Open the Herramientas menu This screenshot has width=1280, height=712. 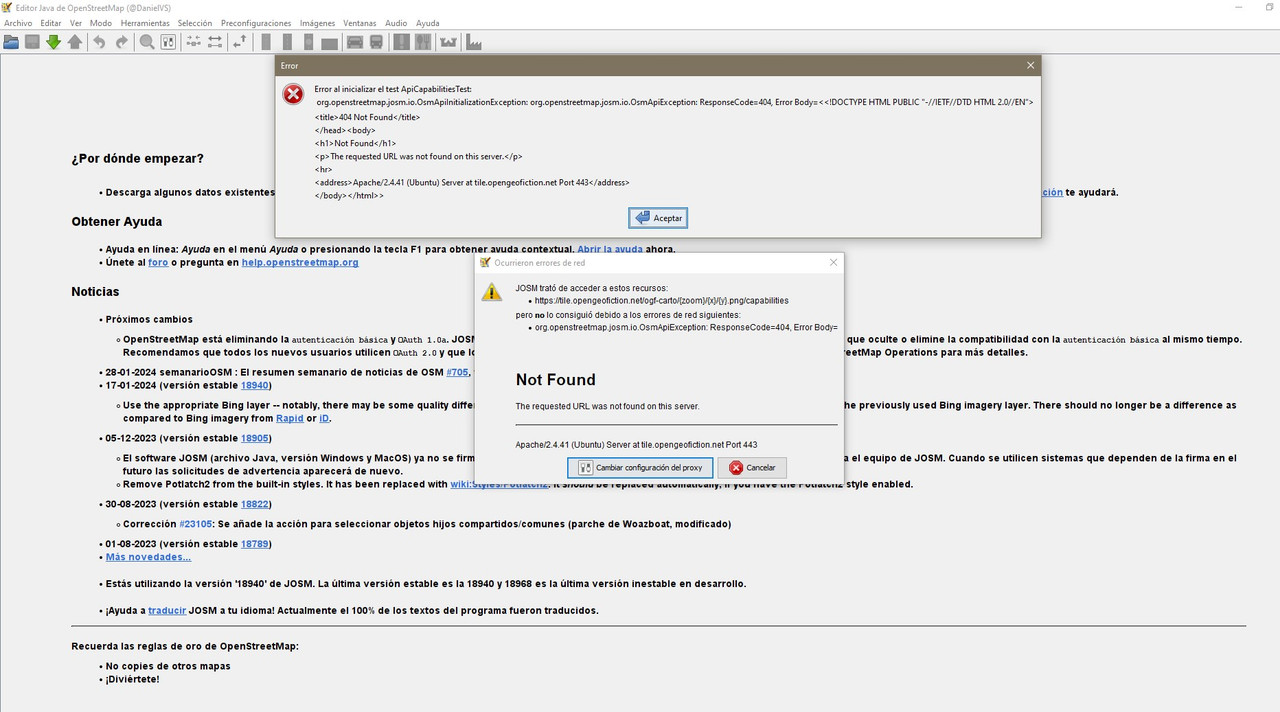145,23
